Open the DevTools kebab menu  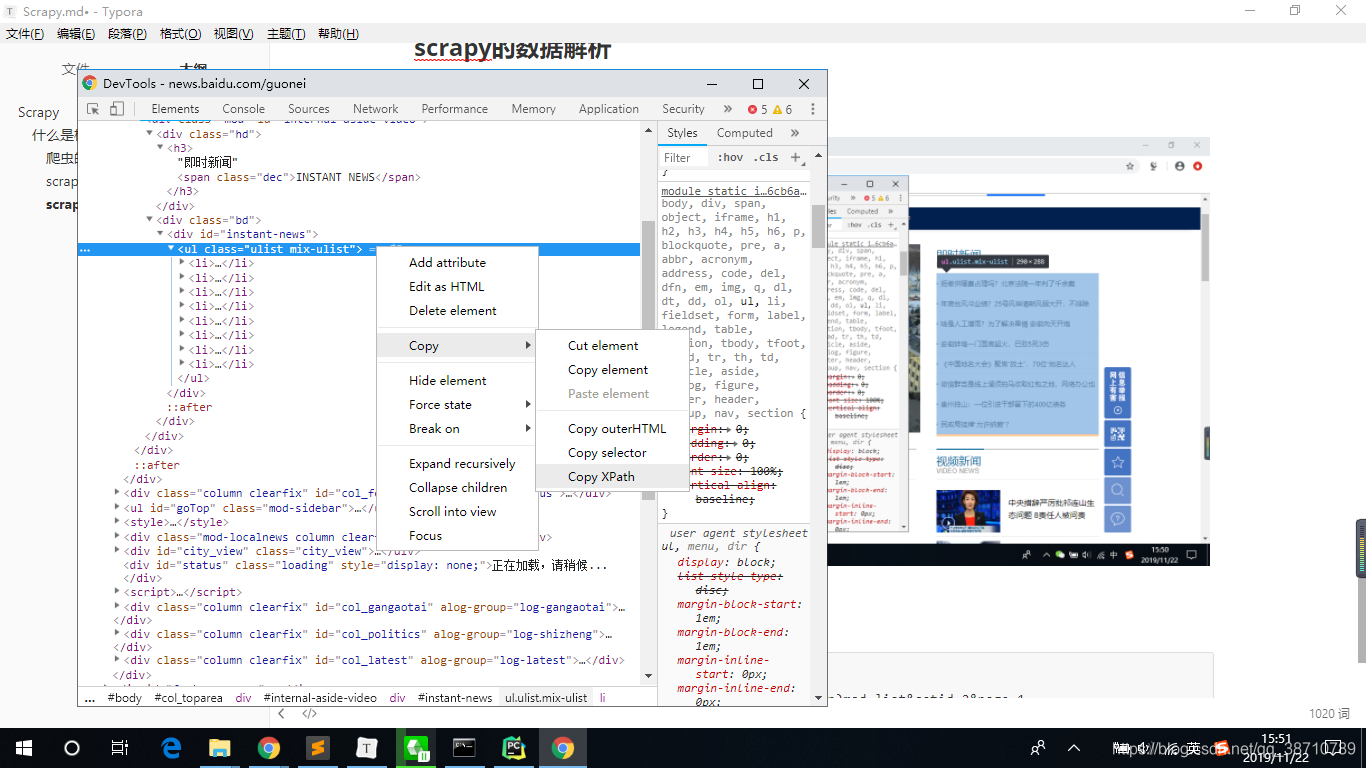point(812,109)
